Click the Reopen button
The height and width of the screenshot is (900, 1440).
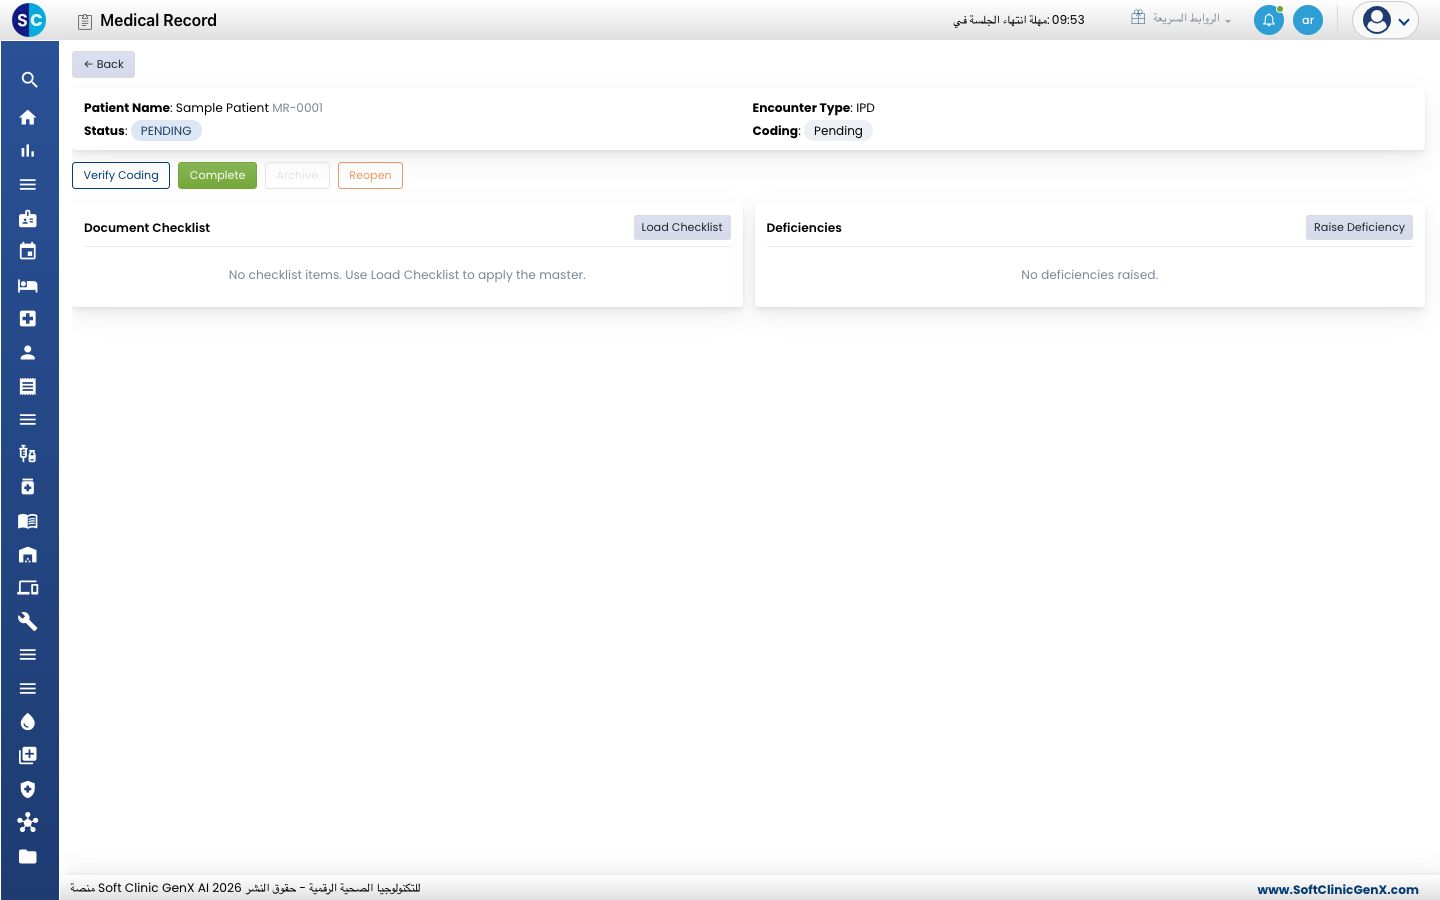click(370, 175)
